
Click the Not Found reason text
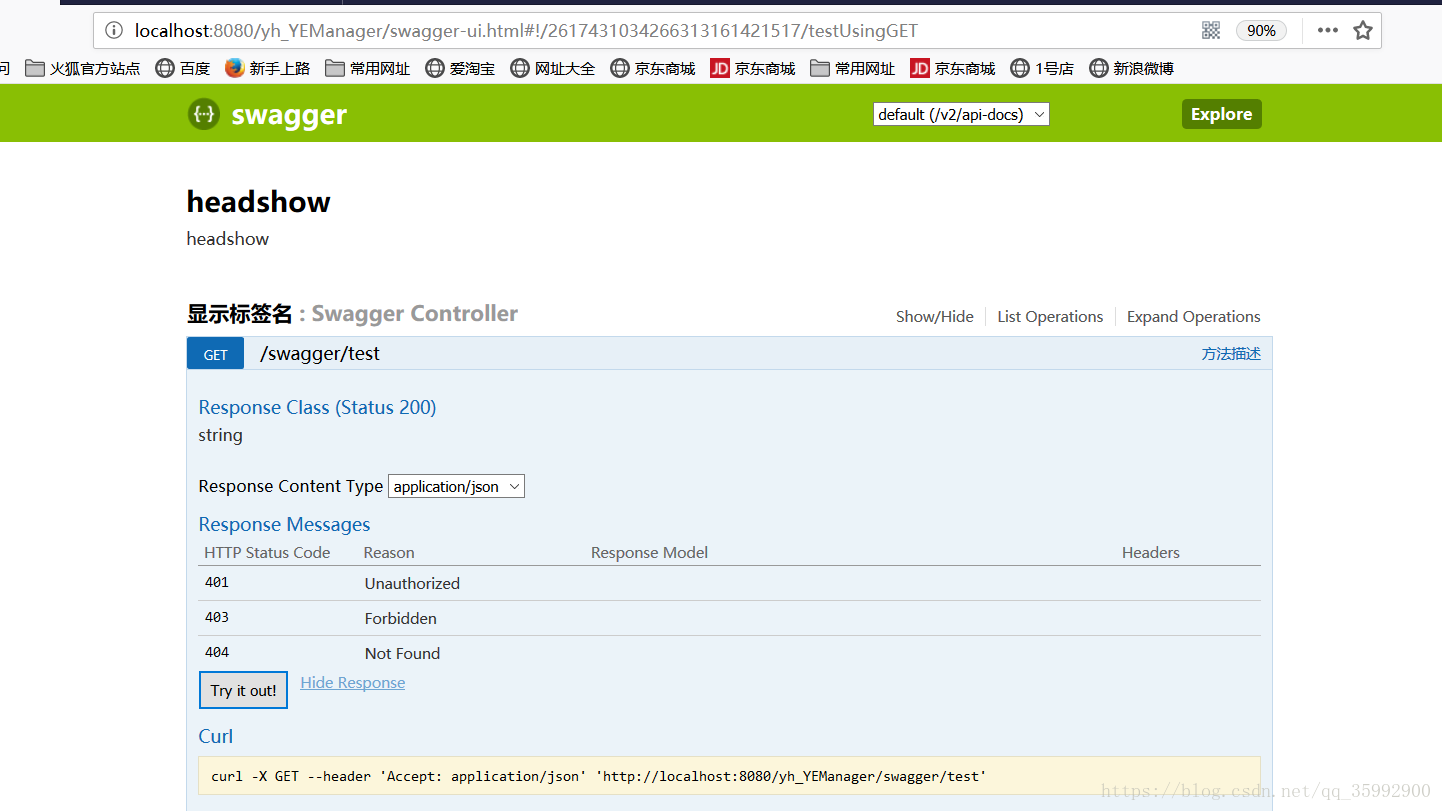402,653
